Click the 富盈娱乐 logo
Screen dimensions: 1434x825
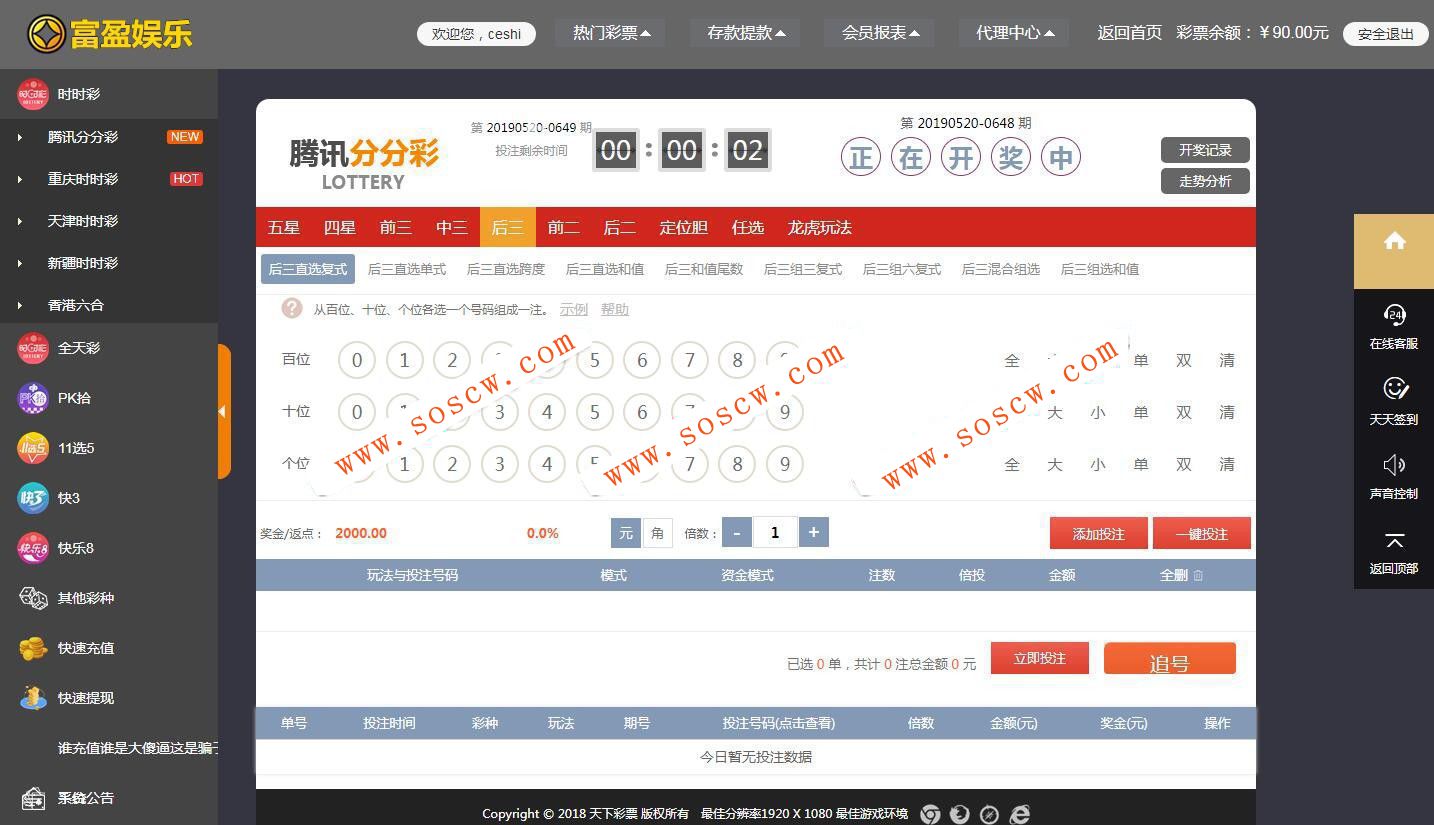109,34
